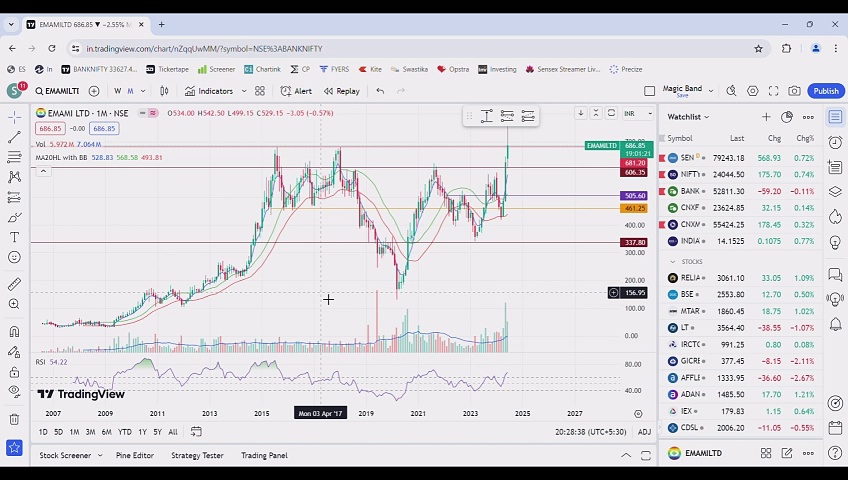Screen dimensions: 848x480
Task: Switch range to 1D
Action: pos(43,432)
